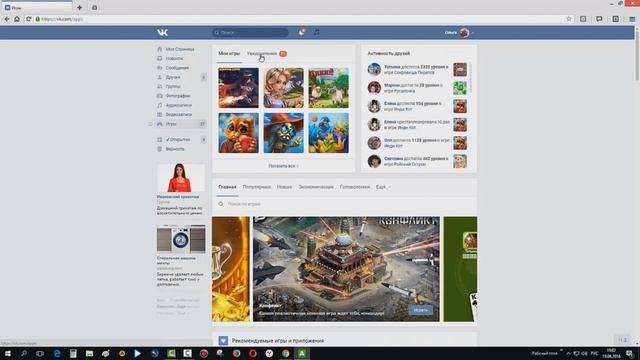640x360 pixels.
Task: Open game icon next to Татьяна's activity
Action: pyautogui.click(x=460, y=69)
